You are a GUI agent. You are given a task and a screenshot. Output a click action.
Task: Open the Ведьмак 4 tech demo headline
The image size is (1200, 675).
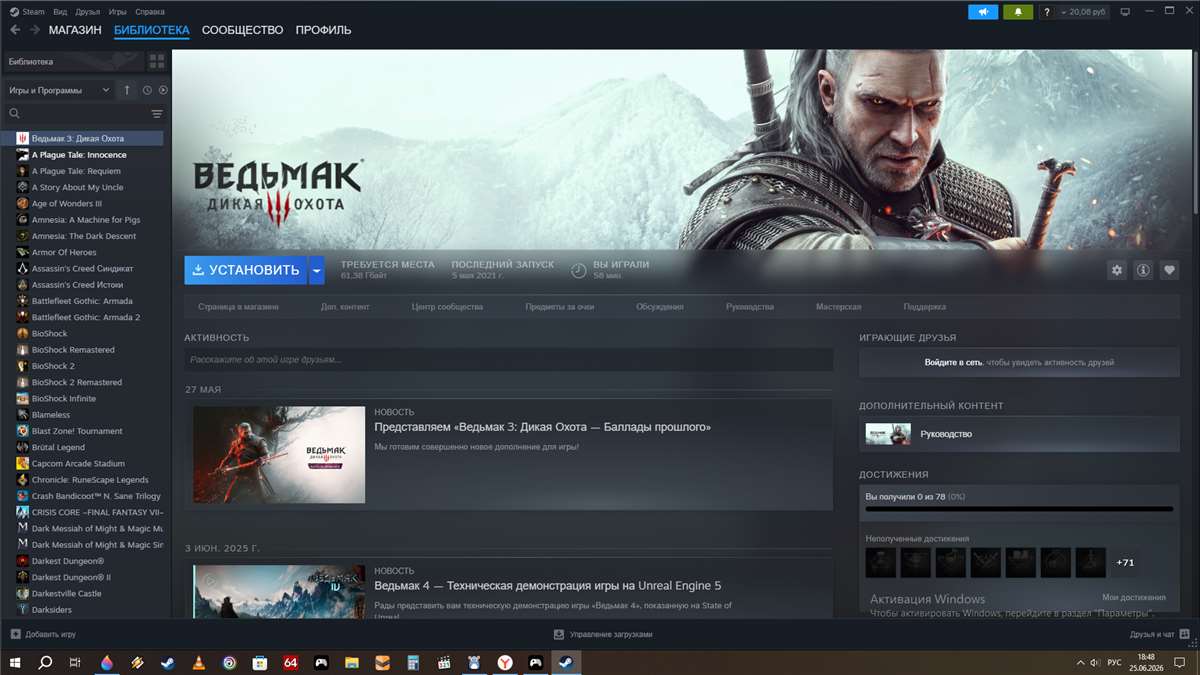point(547,586)
